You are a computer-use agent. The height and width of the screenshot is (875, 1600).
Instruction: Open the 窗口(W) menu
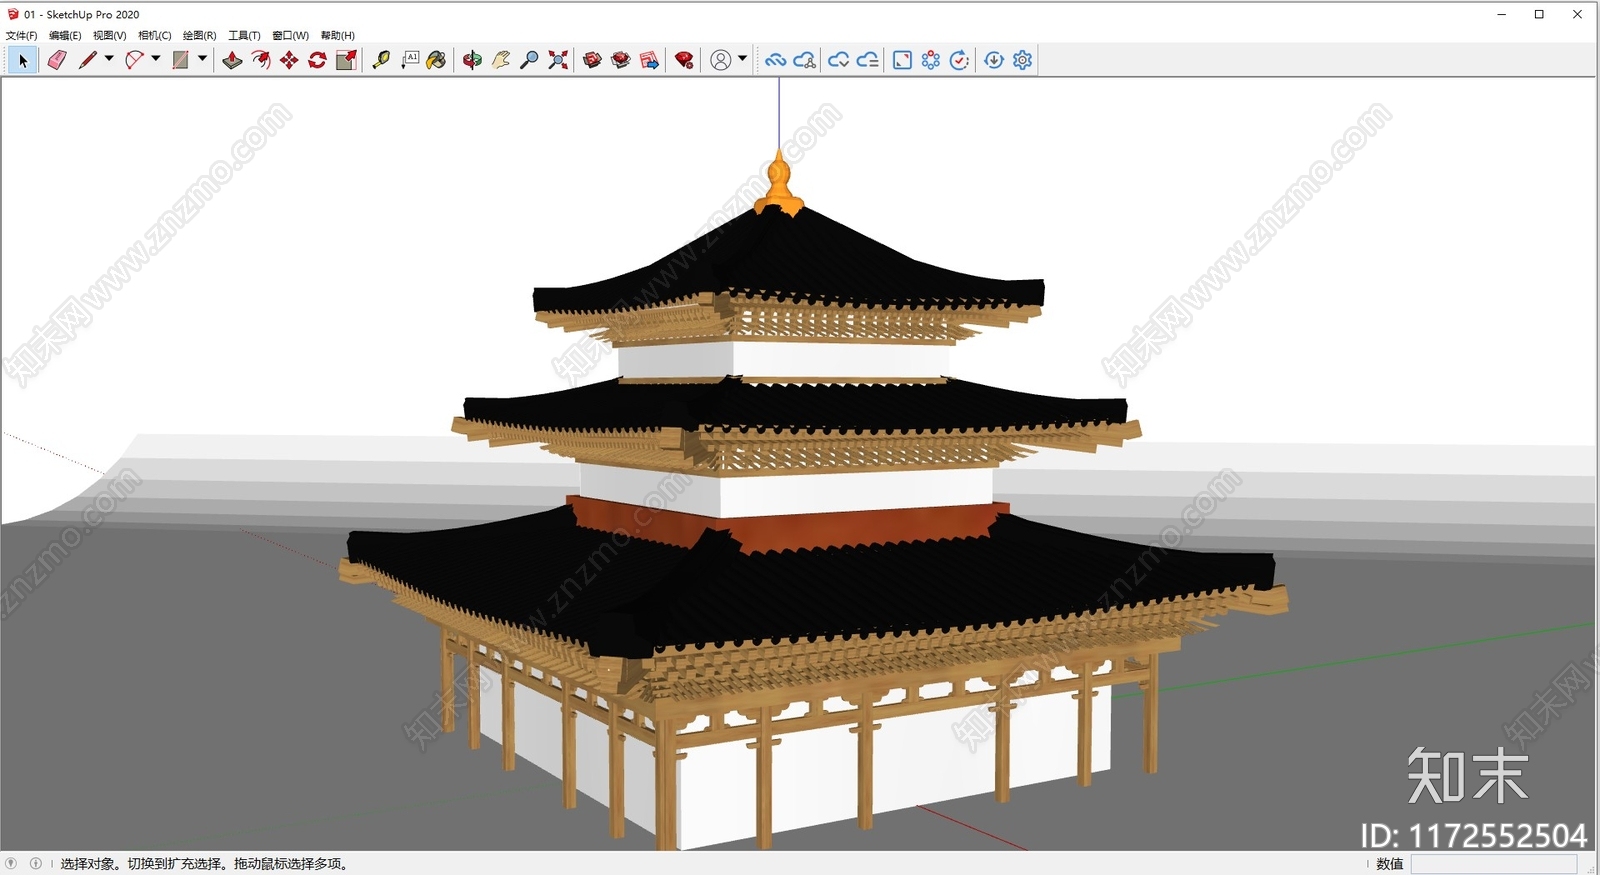[291, 35]
